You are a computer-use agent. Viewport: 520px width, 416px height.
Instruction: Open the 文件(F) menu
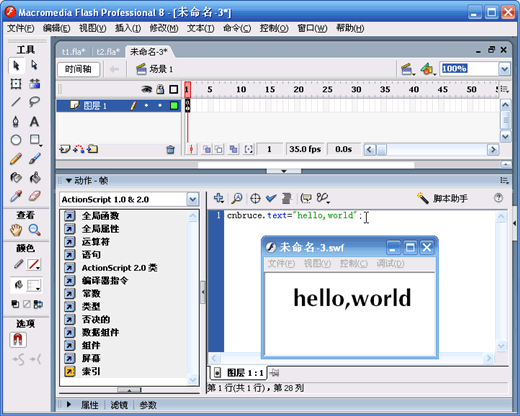coord(21,28)
